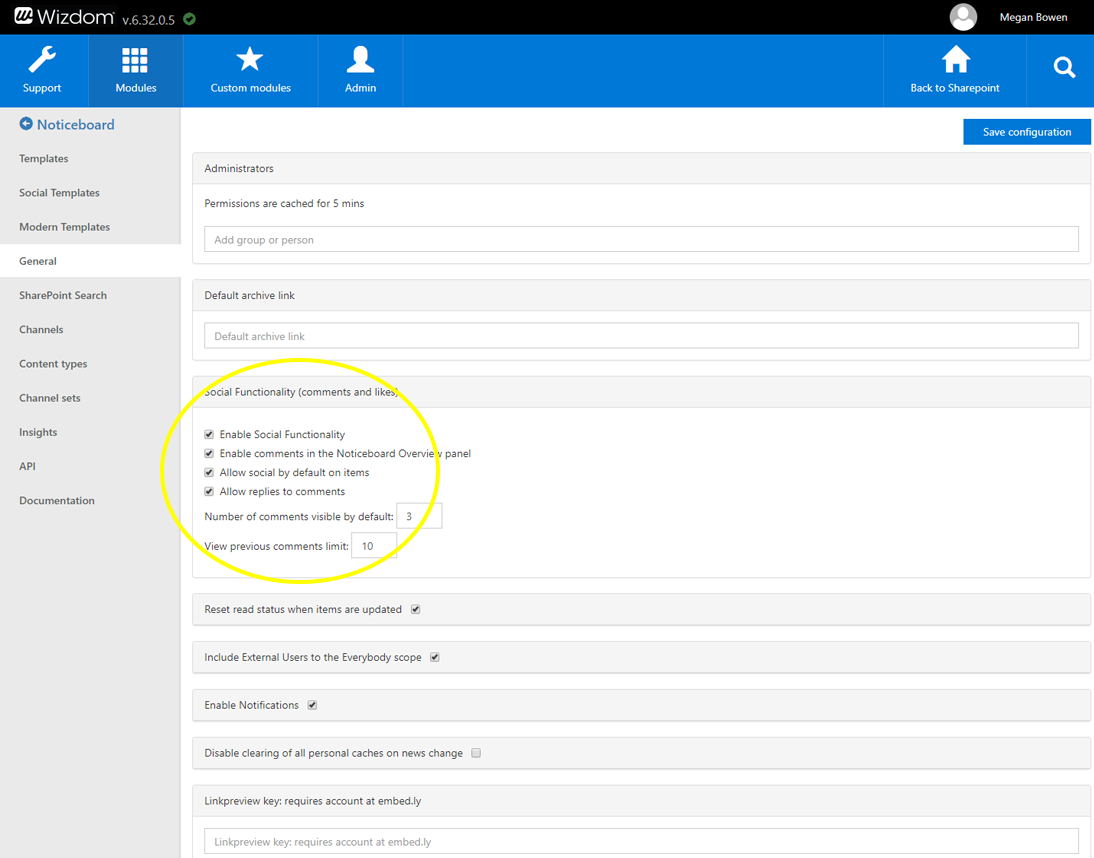The width and height of the screenshot is (1094, 858).
Task: Click the search magnifier icon
Action: point(1064,68)
